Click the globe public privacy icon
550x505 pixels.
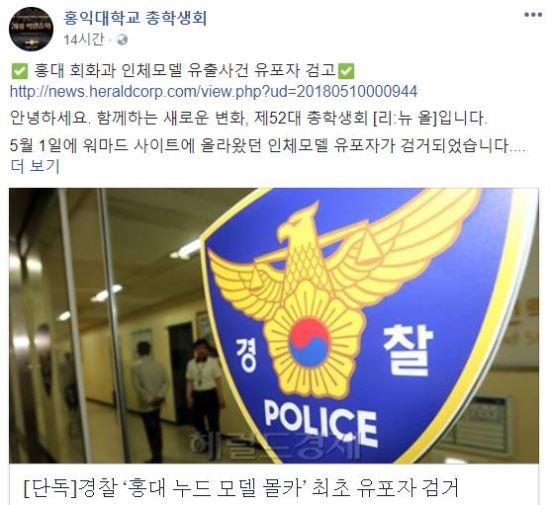pos(122,40)
